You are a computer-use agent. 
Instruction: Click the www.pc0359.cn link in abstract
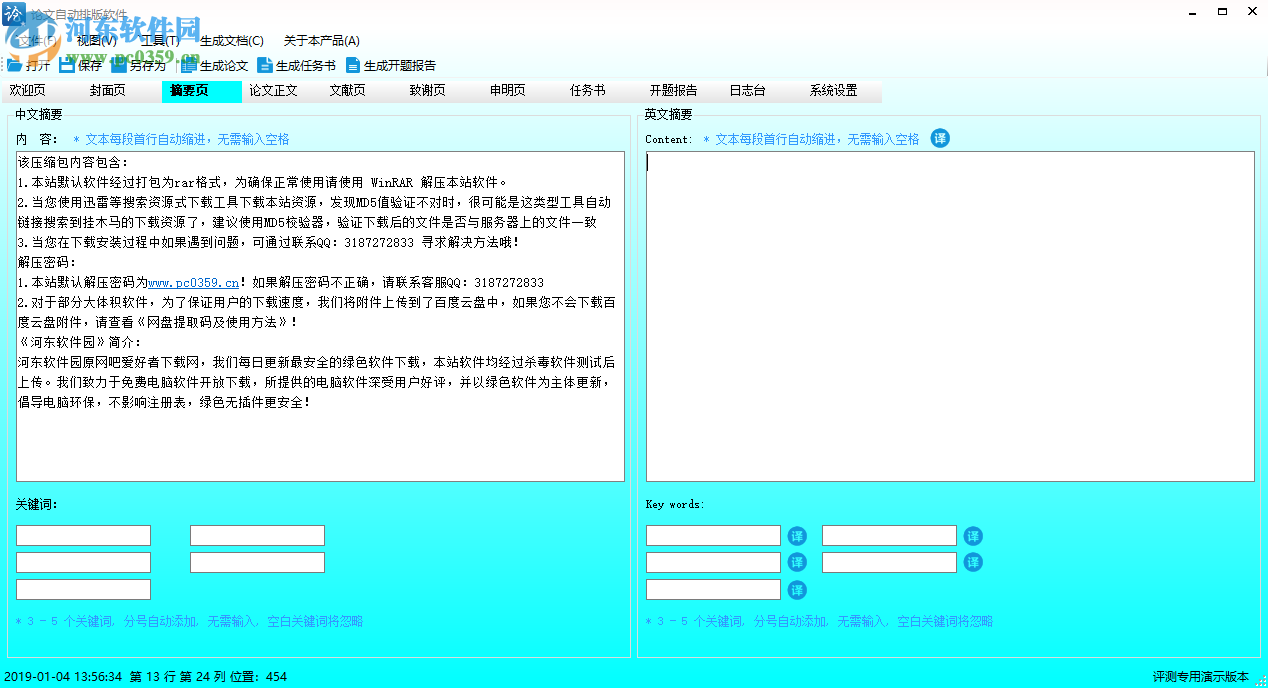[193, 283]
